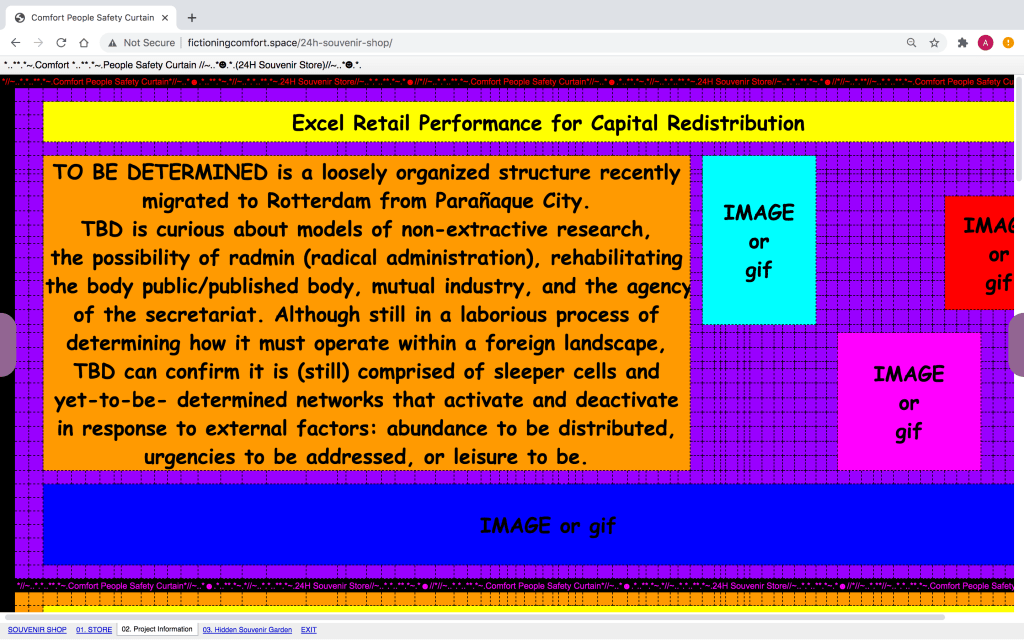Show Not Secure site information
The height and width of the screenshot is (640, 1024).
[140, 43]
